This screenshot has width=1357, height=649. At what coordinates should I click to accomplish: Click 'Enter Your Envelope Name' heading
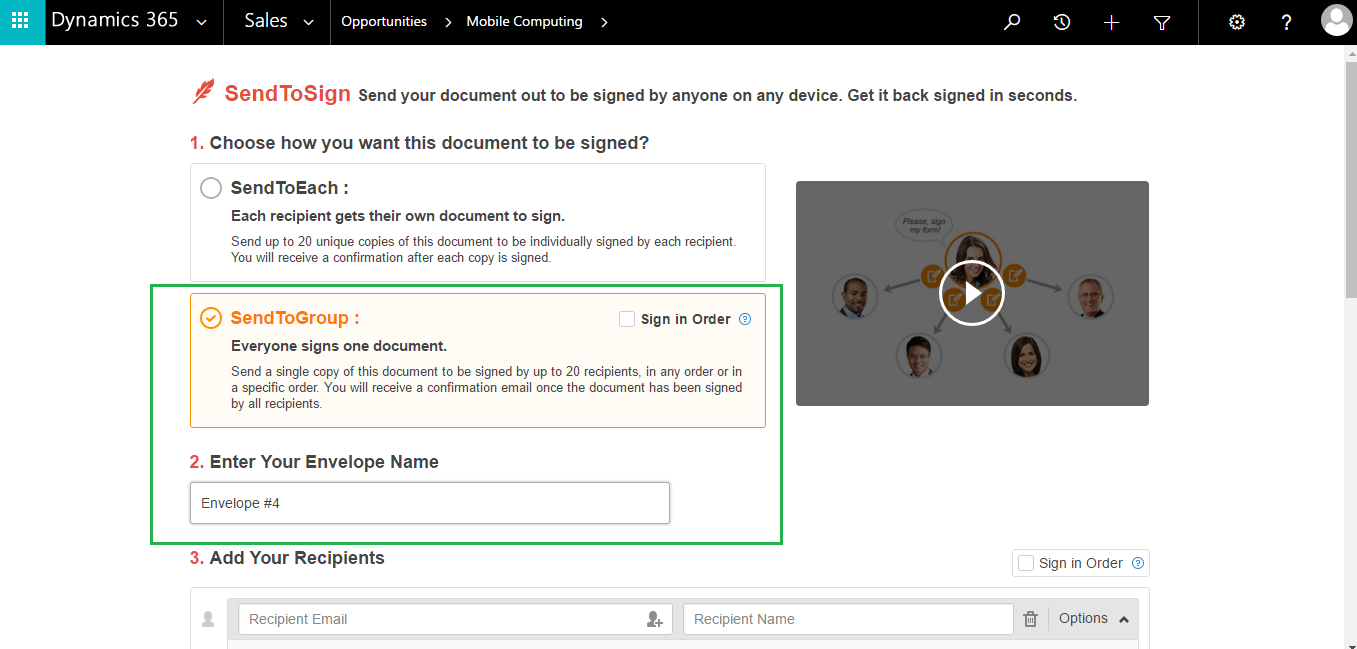point(324,462)
